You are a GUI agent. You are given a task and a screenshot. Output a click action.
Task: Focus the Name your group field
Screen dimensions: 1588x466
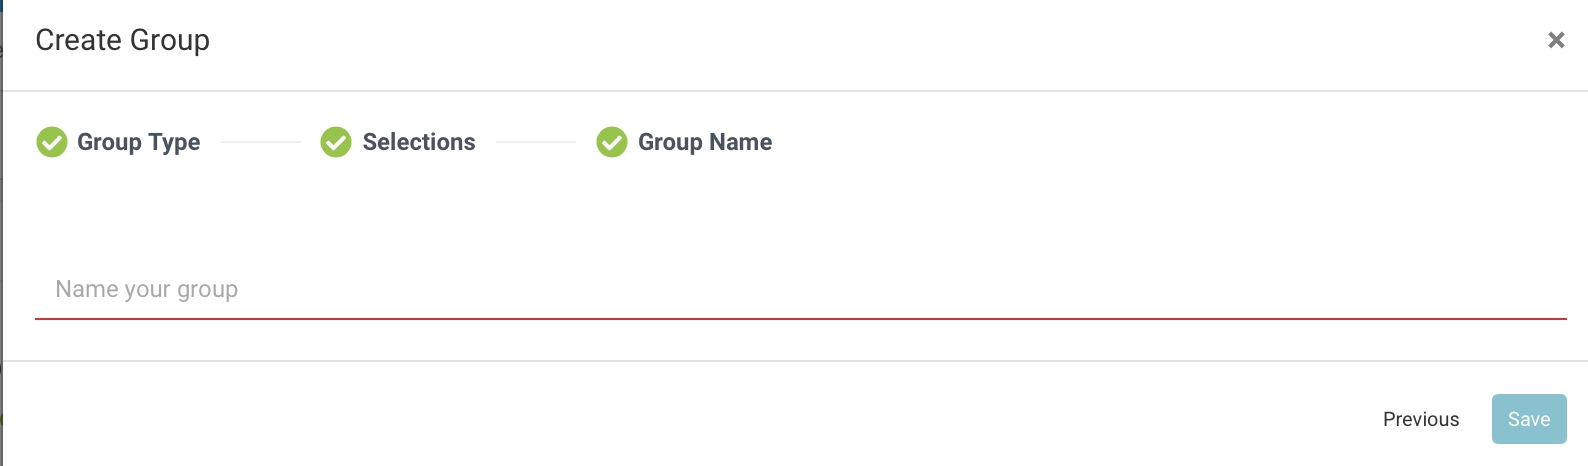[x=801, y=289]
